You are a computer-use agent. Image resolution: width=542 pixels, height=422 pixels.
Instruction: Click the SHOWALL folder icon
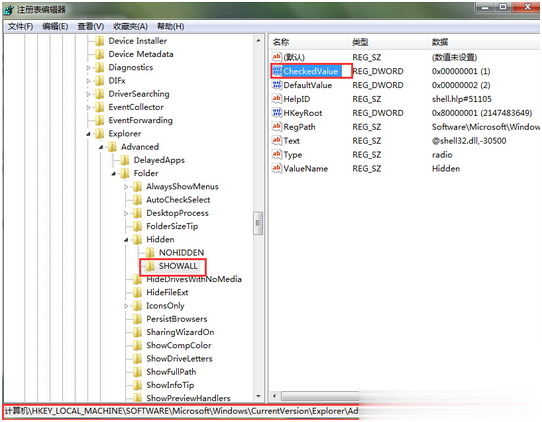tap(150, 266)
